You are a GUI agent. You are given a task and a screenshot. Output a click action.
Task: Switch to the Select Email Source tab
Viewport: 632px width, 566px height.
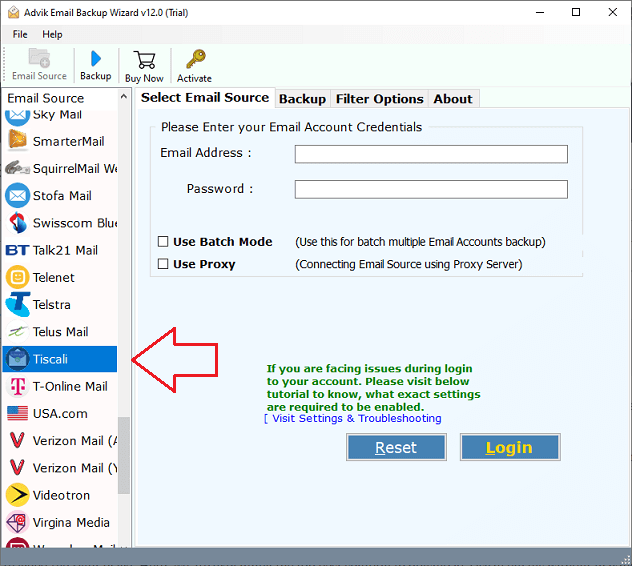pyautogui.click(x=205, y=98)
